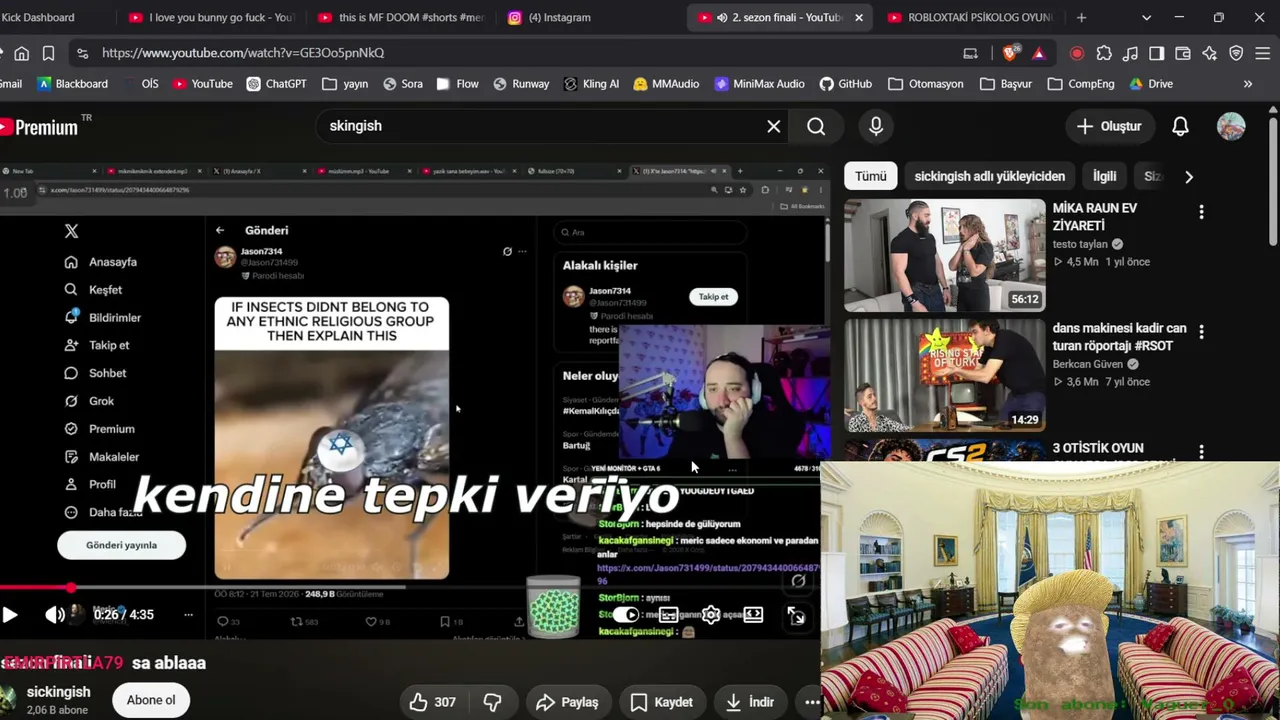This screenshot has width=1280, height=720.
Task: Go to the browser home page
Action: [22, 53]
